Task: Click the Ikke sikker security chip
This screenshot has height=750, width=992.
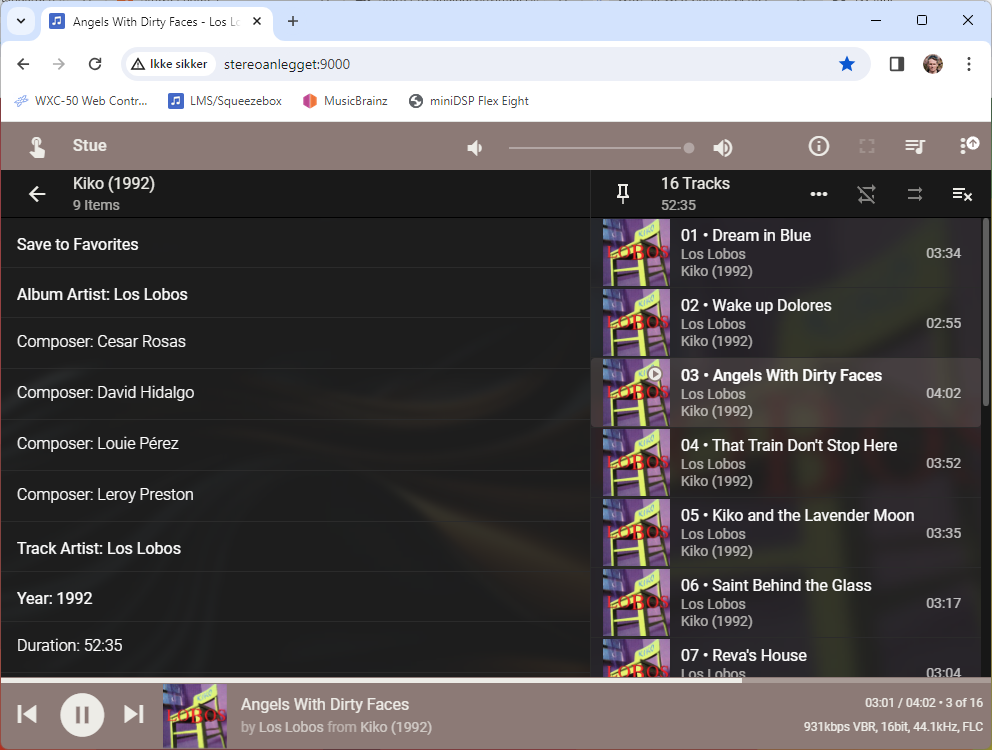Action: coord(170,64)
